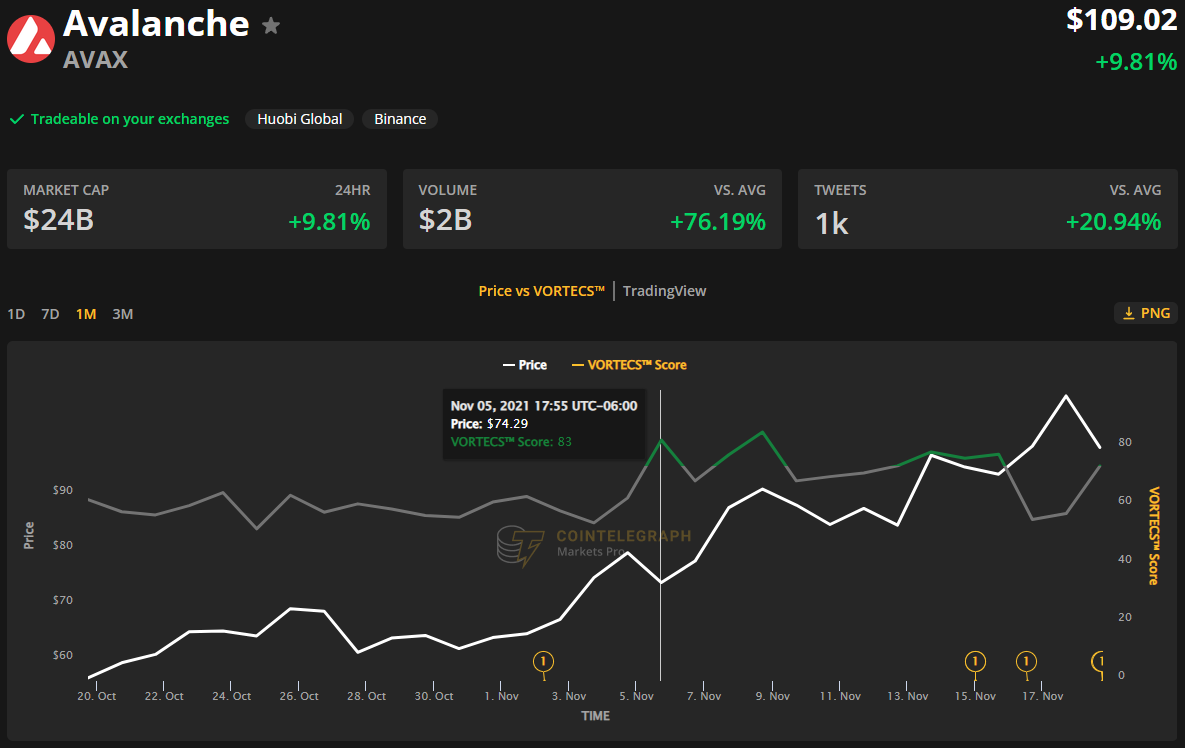Select the 1D time range
Screen dimensions: 1185x748
[16, 314]
